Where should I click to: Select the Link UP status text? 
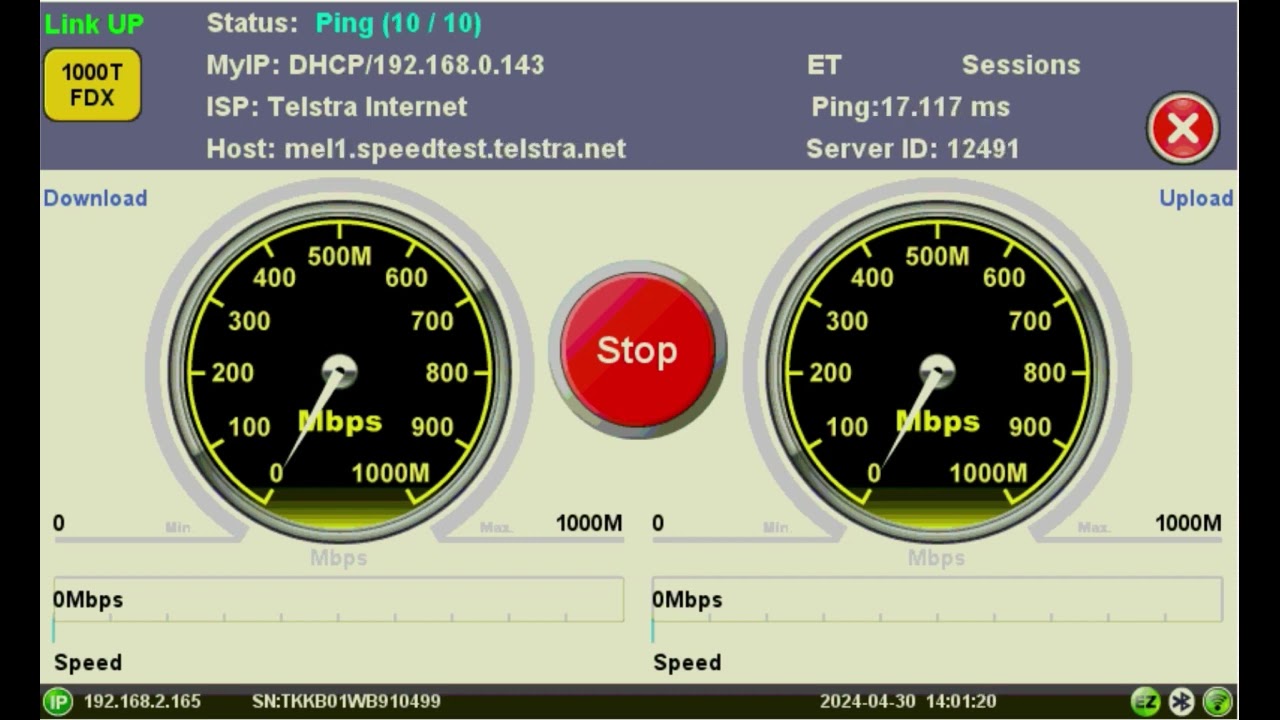[x=94, y=24]
